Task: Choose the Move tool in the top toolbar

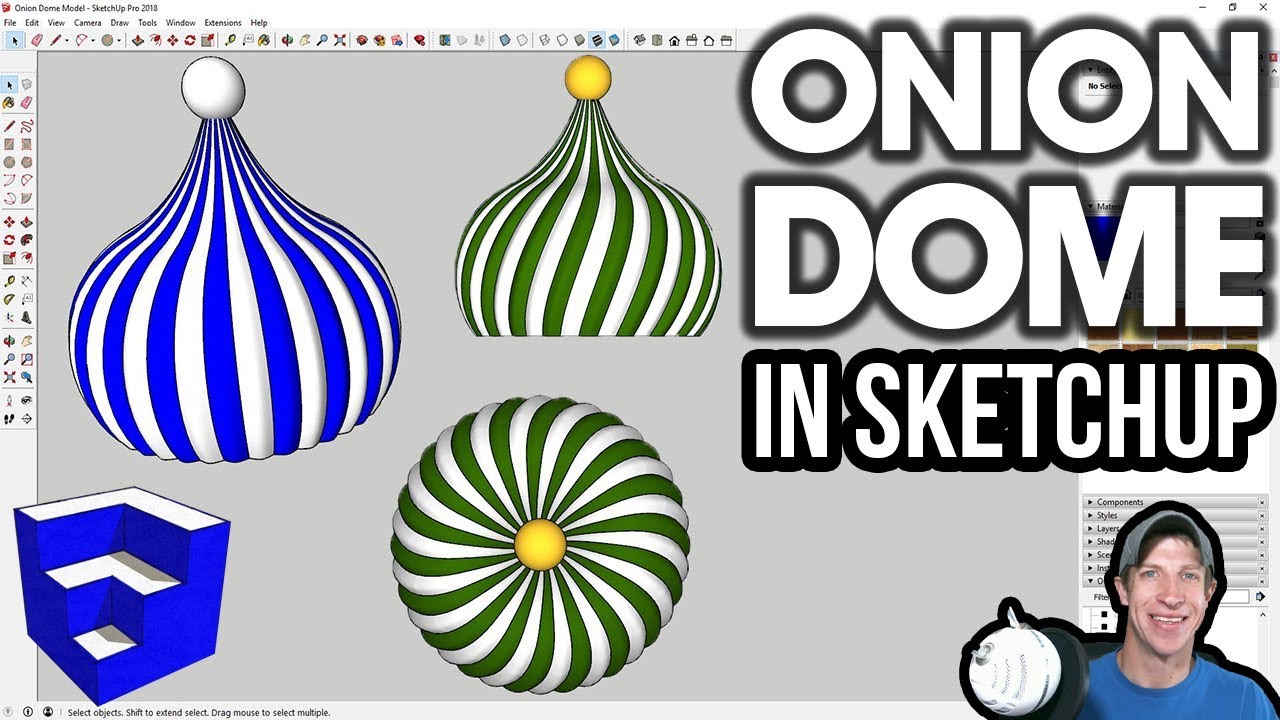Action: point(172,40)
